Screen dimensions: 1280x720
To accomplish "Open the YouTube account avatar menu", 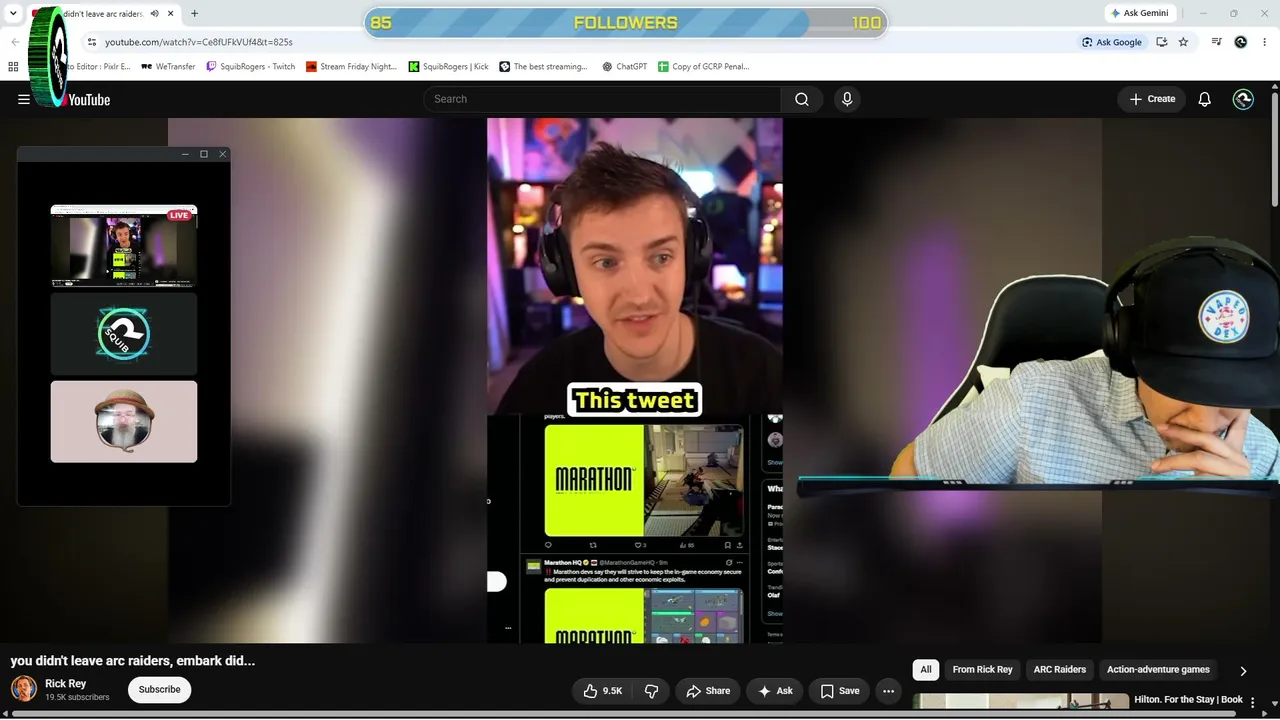I will click(1243, 99).
